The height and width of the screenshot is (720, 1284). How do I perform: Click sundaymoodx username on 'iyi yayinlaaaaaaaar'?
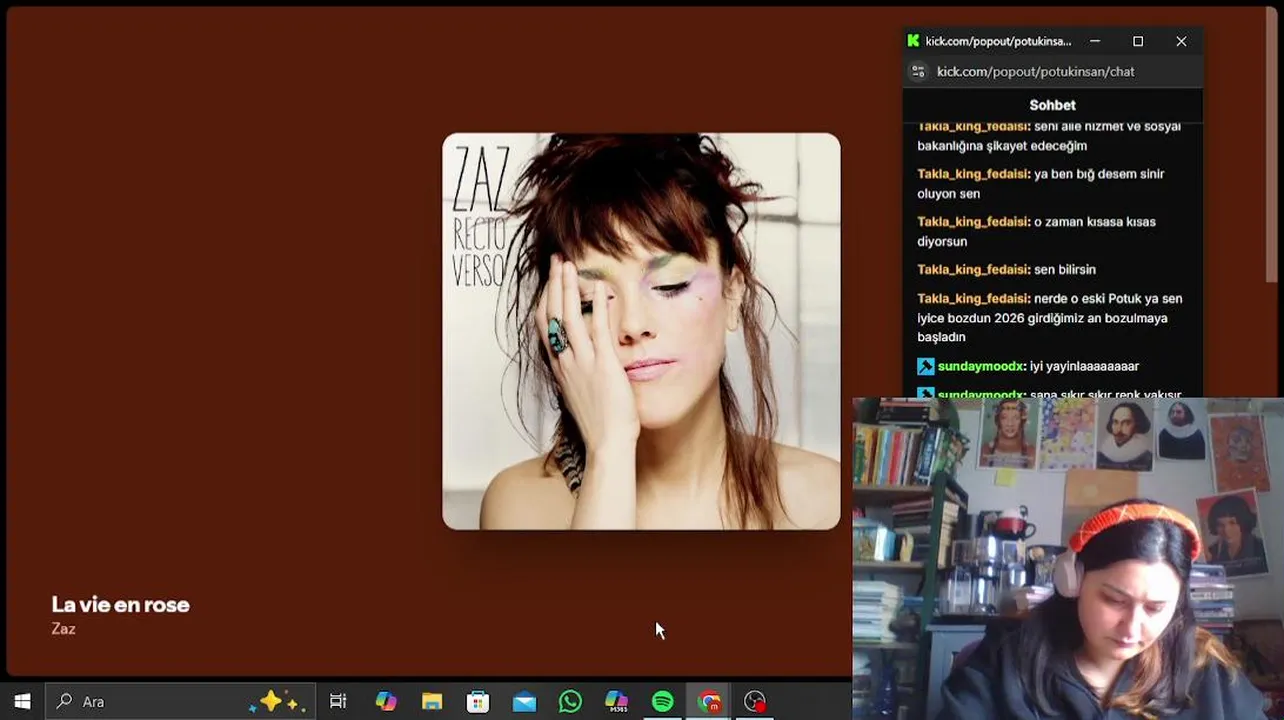(981, 366)
